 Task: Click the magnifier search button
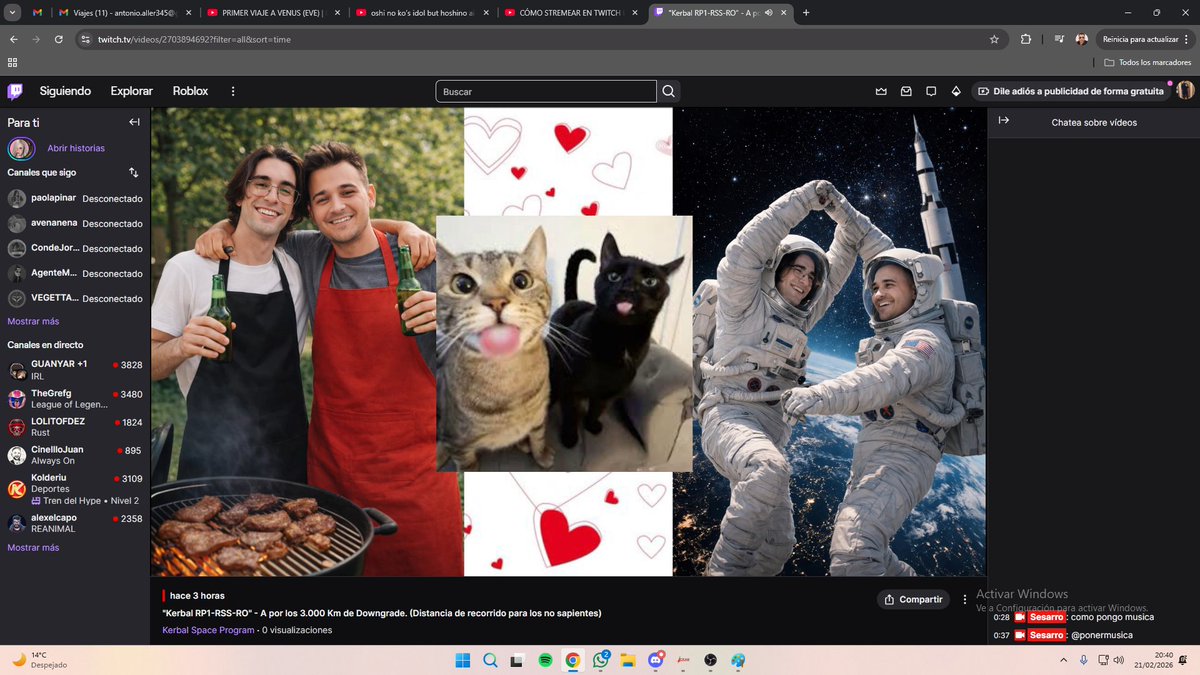point(669,92)
